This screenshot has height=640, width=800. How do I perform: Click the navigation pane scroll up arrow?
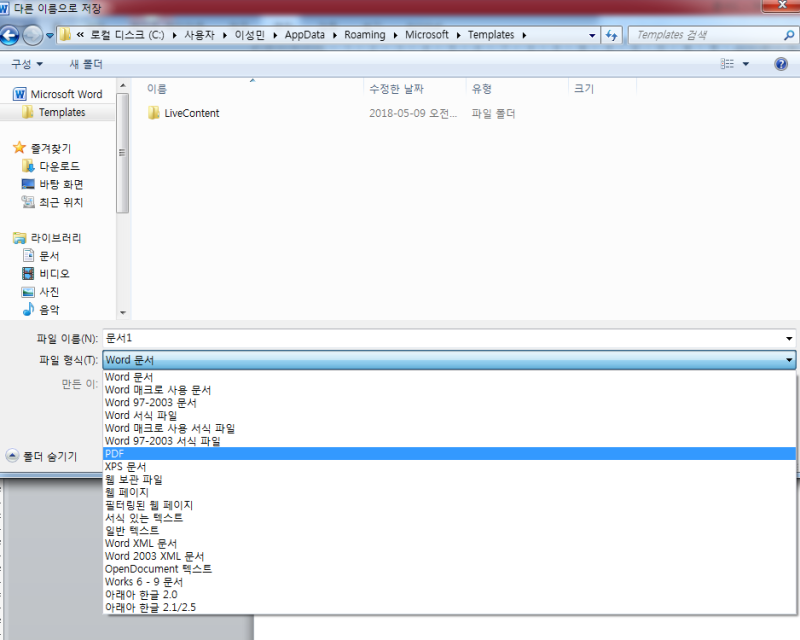click(122, 85)
